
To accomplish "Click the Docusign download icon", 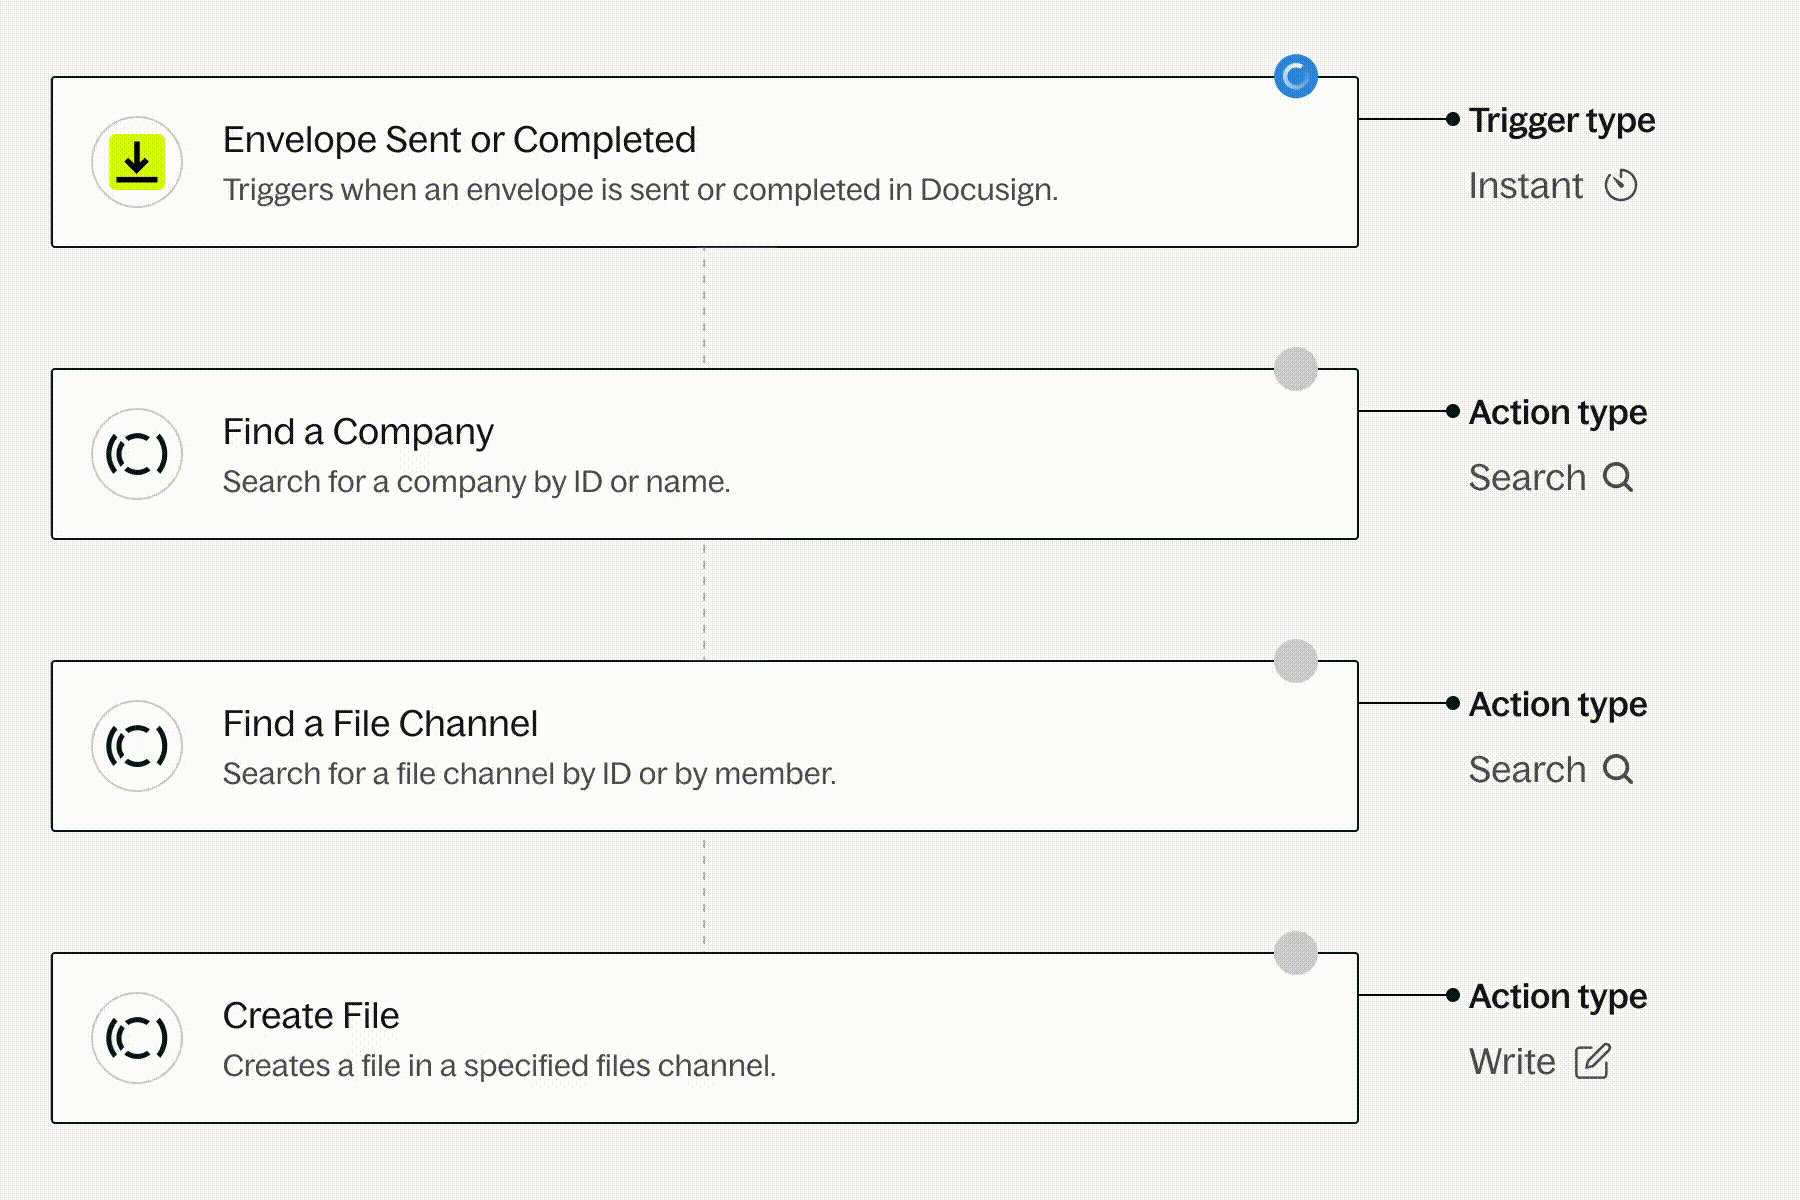I will tap(137, 162).
